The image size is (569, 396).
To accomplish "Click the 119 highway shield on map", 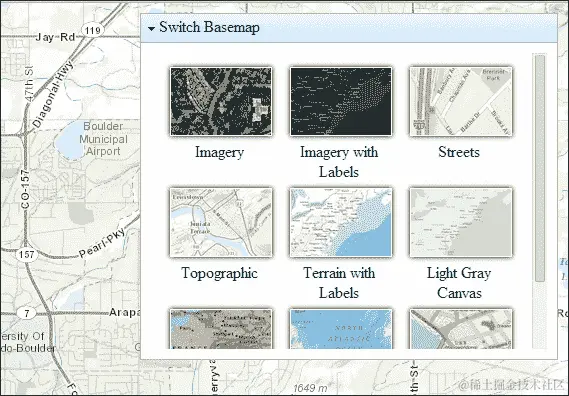I will pyautogui.click(x=93, y=30).
